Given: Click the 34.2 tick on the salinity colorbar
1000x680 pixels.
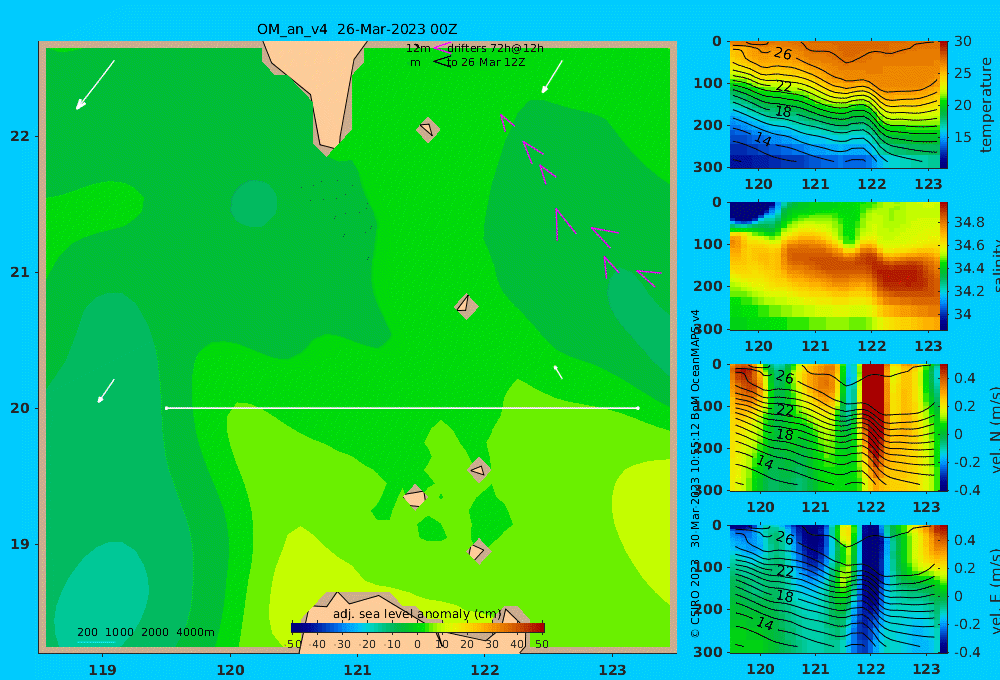Looking at the screenshot, I should (969, 291).
